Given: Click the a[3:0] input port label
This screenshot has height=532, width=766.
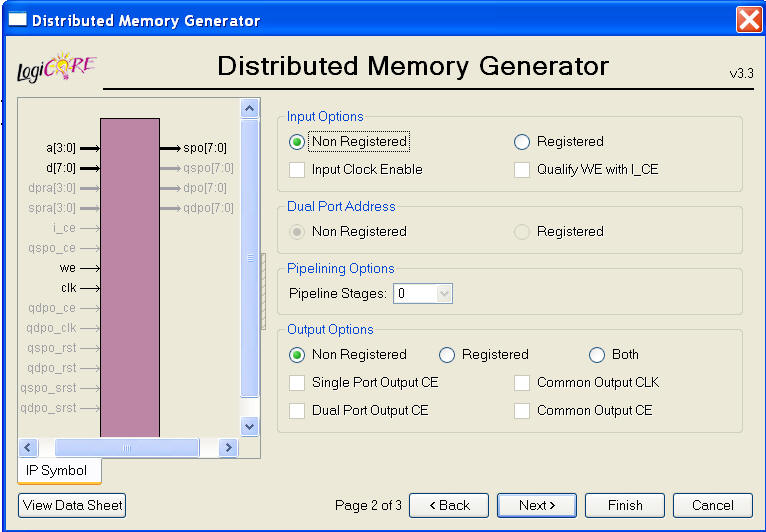Looking at the screenshot, I should (61, 148).
